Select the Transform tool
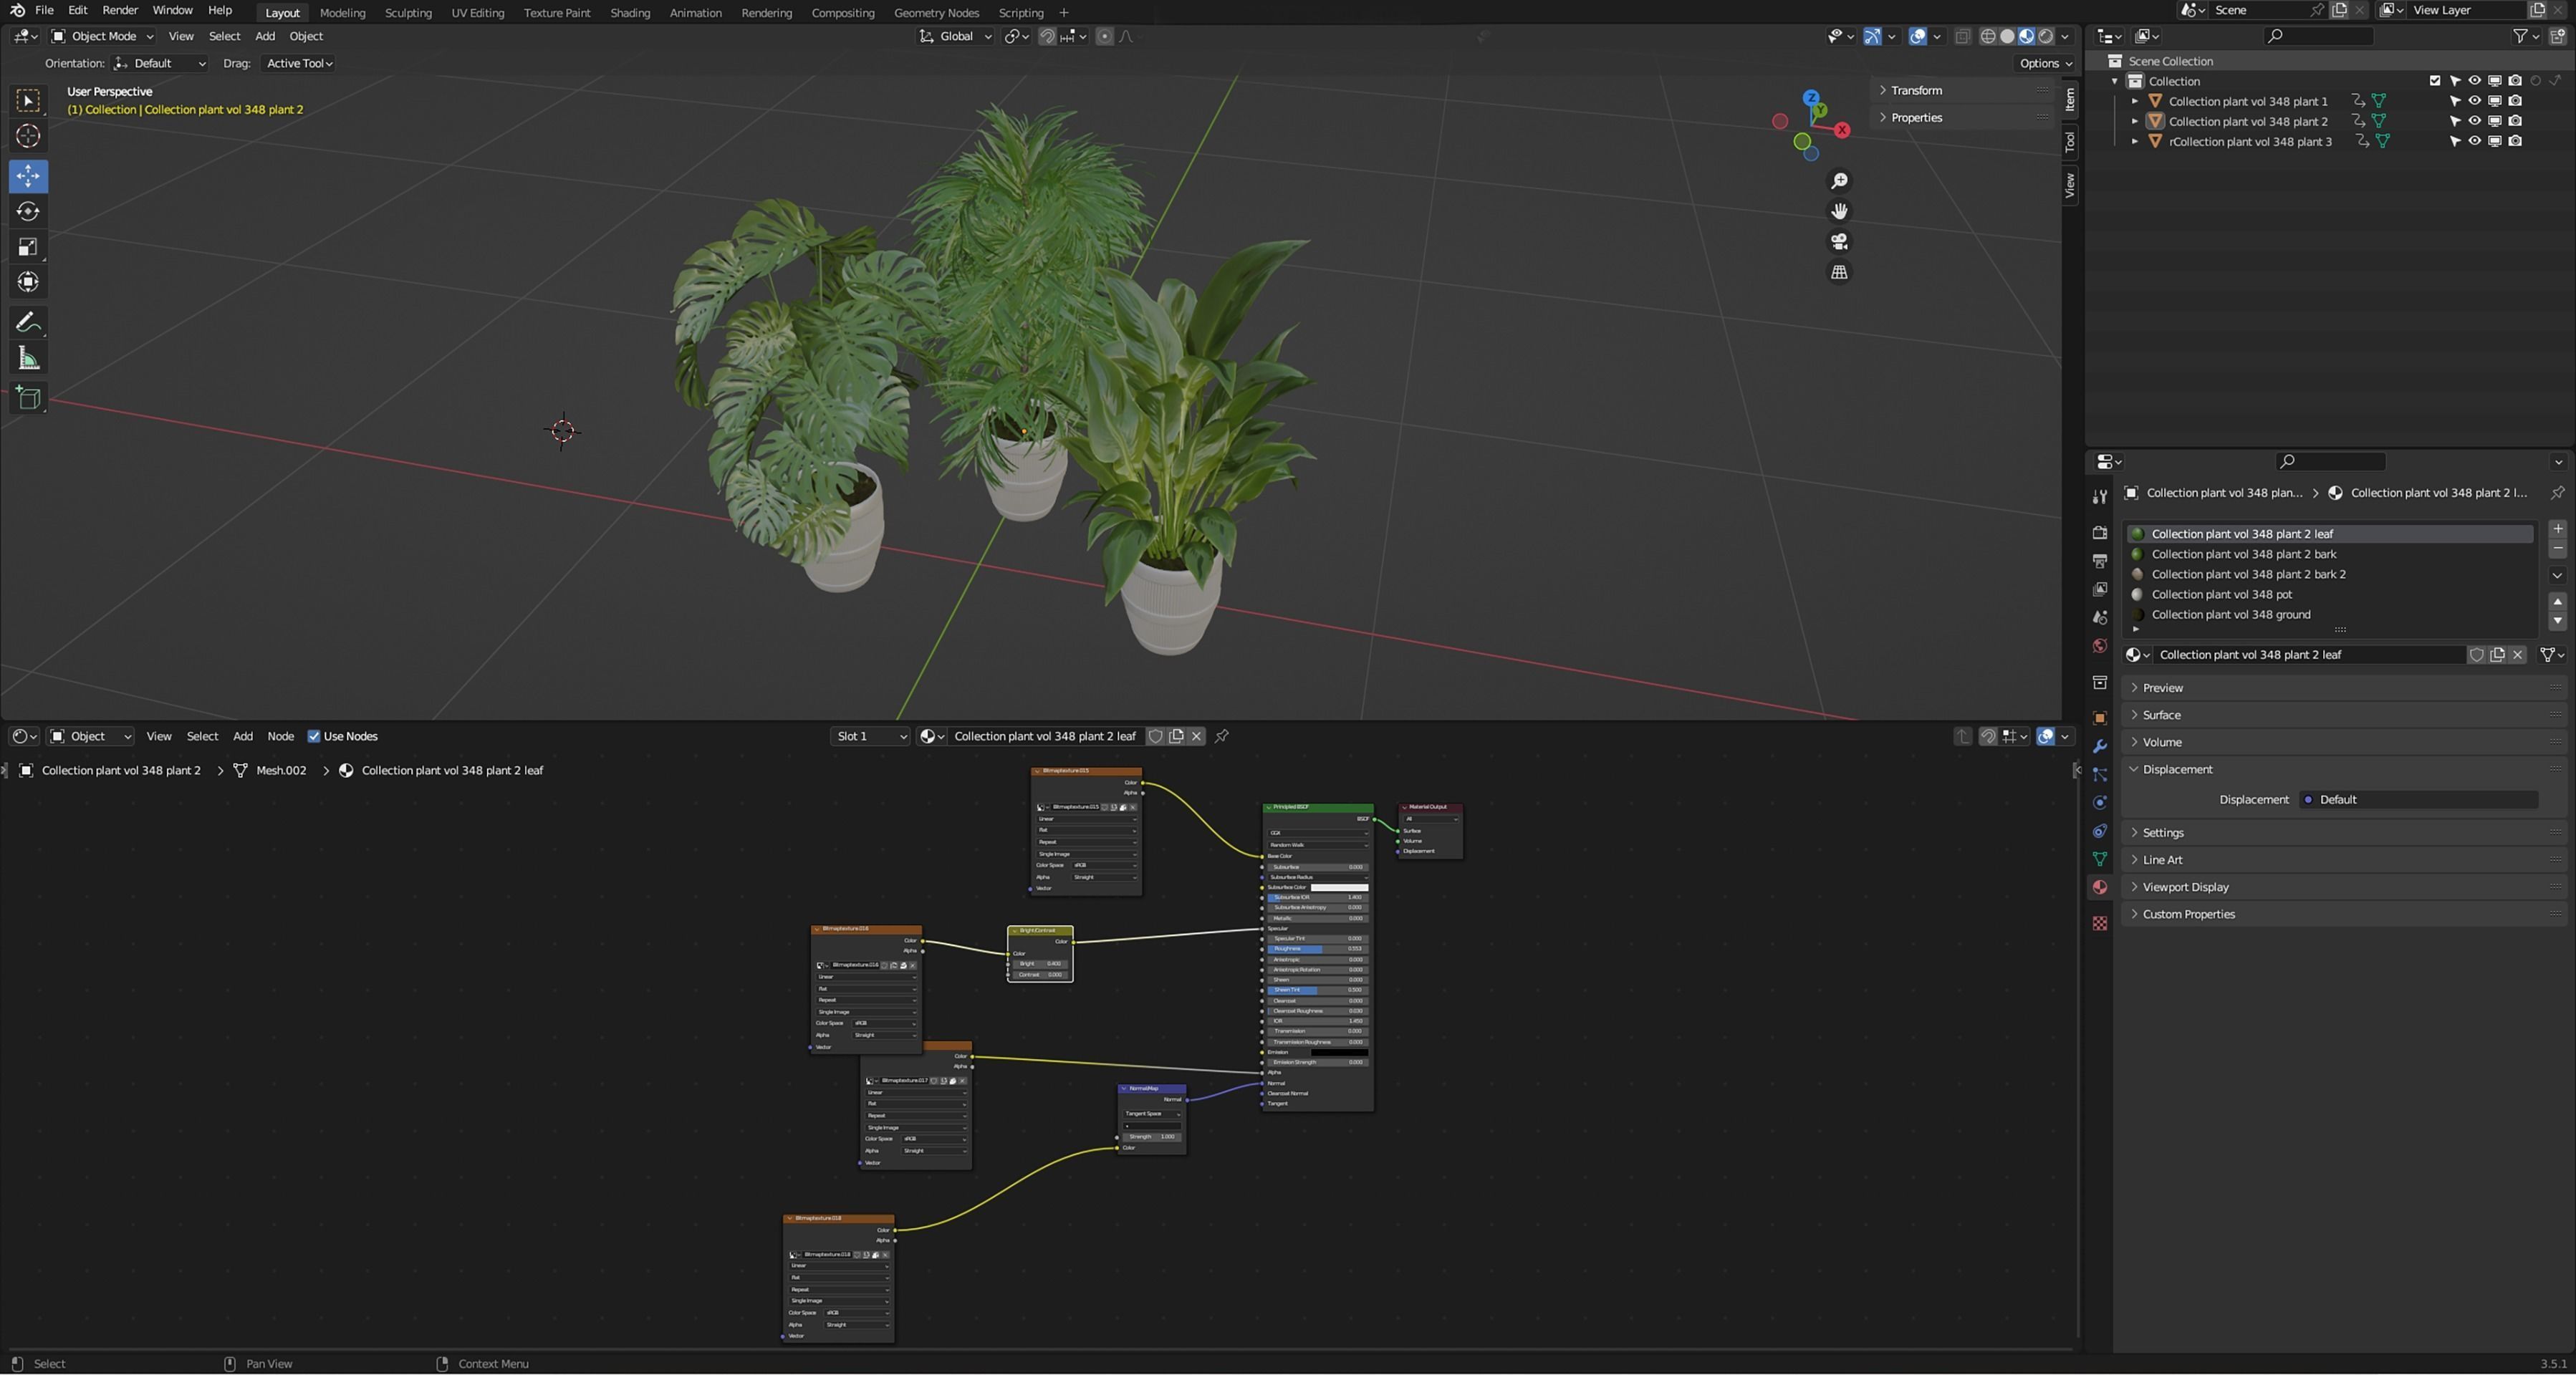This screenshot has height=1375, width=2576. pyautogui.click(x=28, y=282)
